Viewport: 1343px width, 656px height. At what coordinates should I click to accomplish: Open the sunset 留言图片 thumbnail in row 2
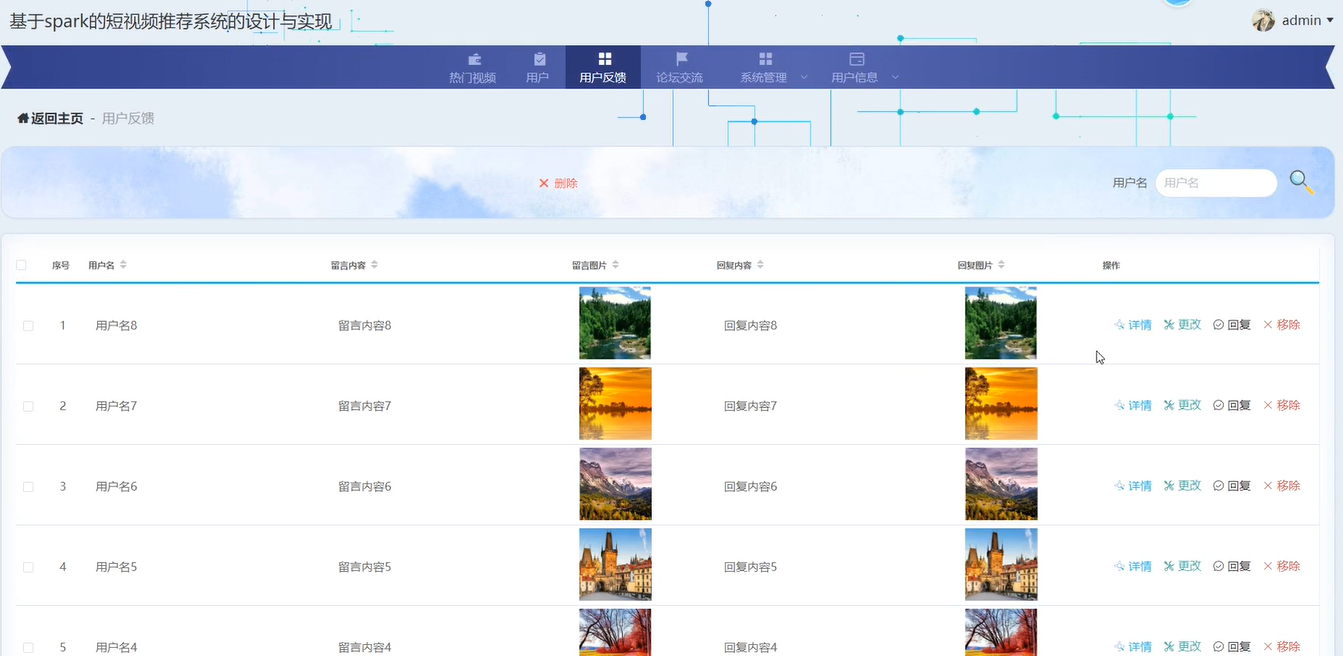(x=615, y=404)
